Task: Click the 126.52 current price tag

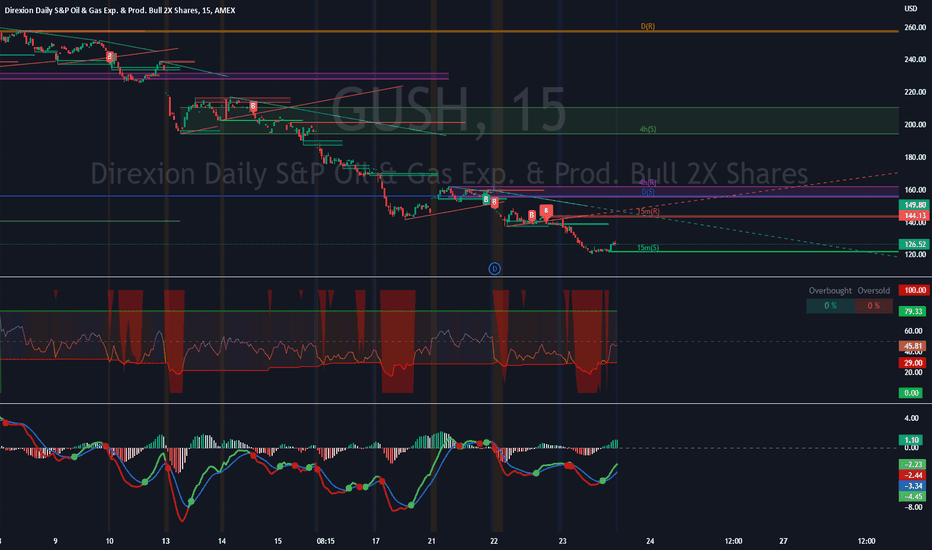Action: pos(915,244)
